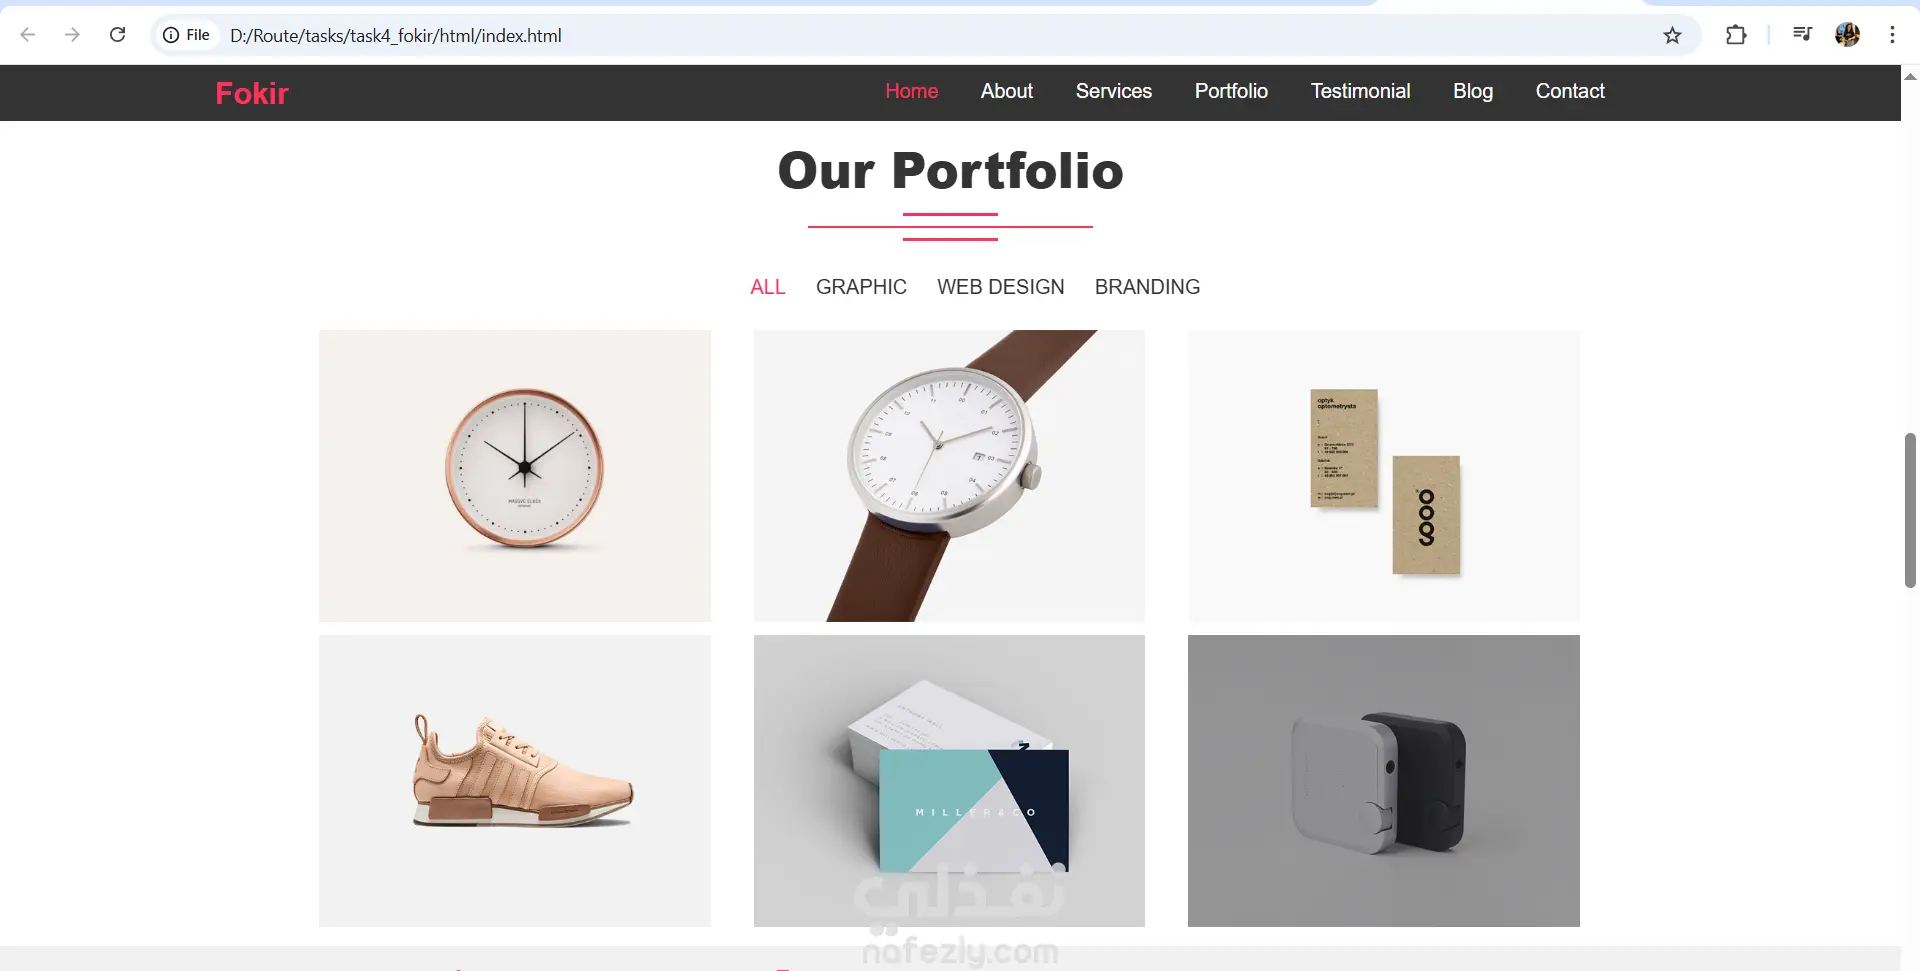Click the Fokir logo

pos(252,93)
